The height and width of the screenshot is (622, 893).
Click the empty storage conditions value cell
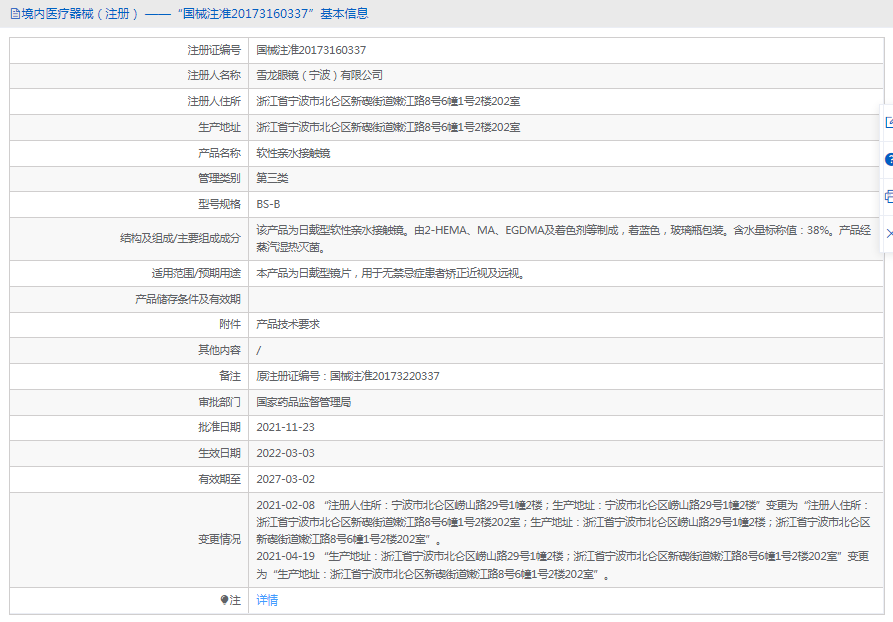[x=560, y=298]
